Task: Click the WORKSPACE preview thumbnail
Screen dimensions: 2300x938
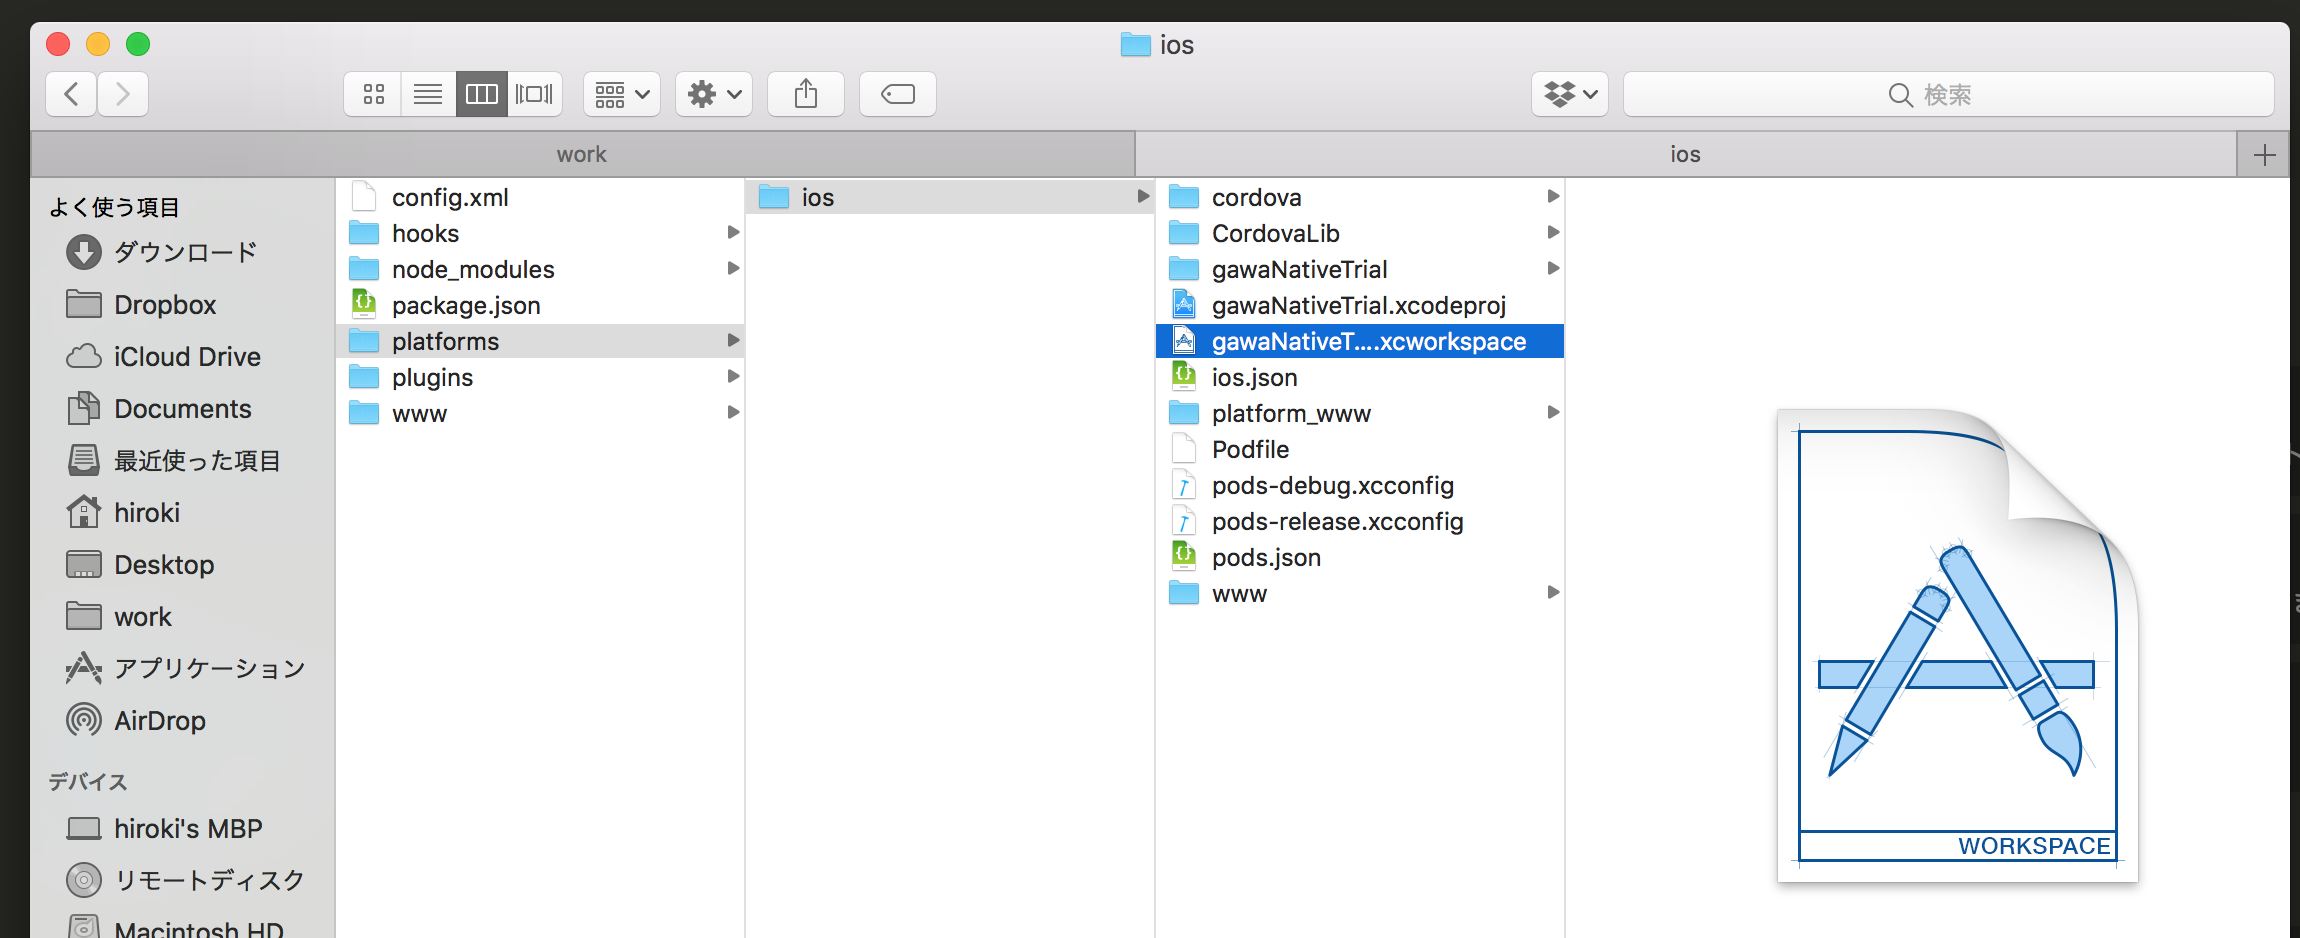Action: [1956, 645]
